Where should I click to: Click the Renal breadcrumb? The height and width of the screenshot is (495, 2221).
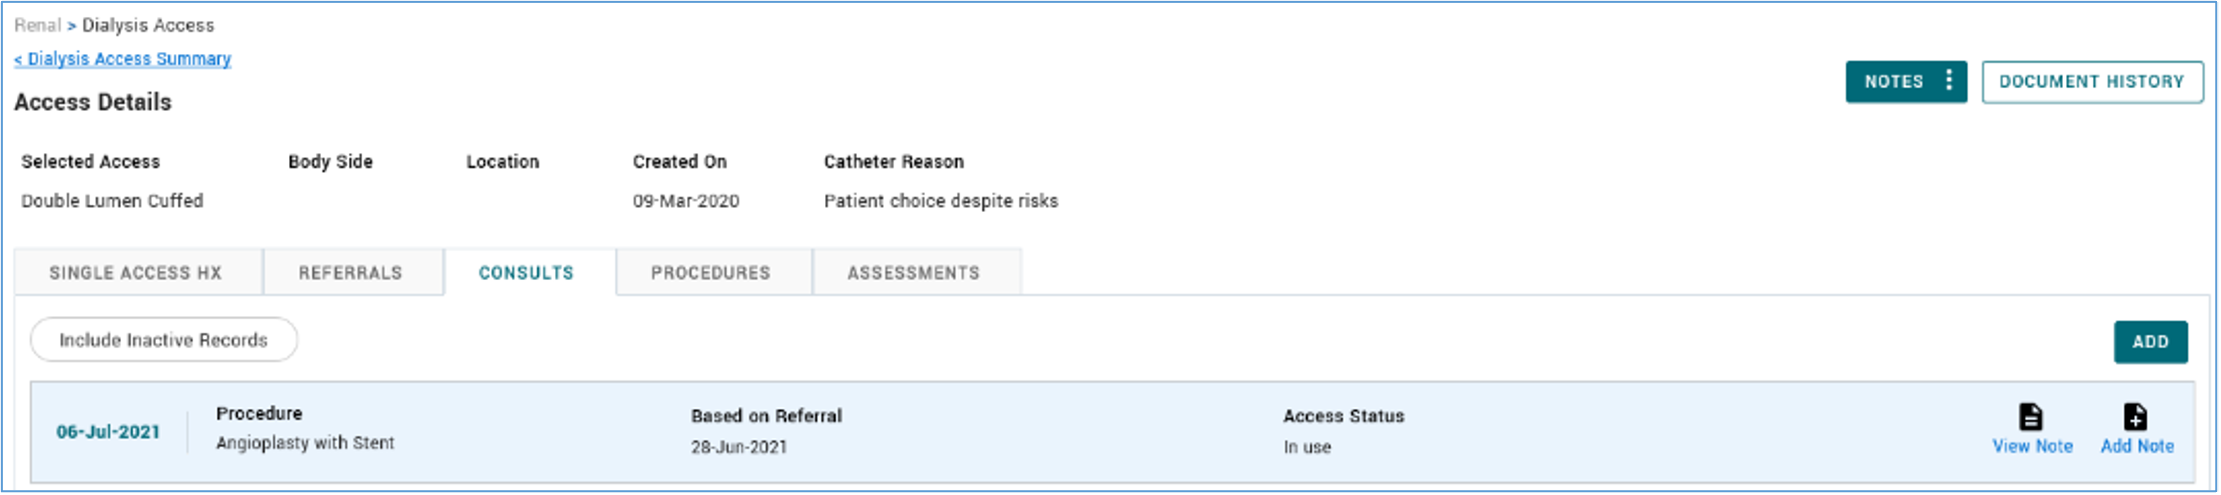pos(37,25)
